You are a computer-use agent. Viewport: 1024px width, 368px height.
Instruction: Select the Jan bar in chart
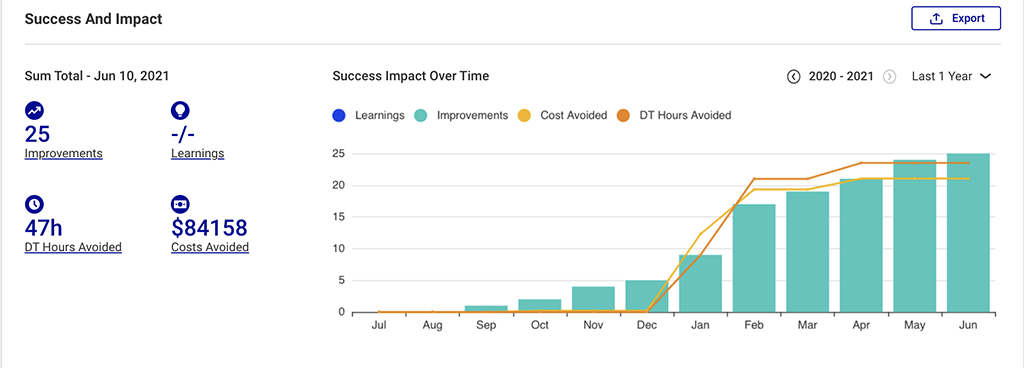(x=700, y=283)
